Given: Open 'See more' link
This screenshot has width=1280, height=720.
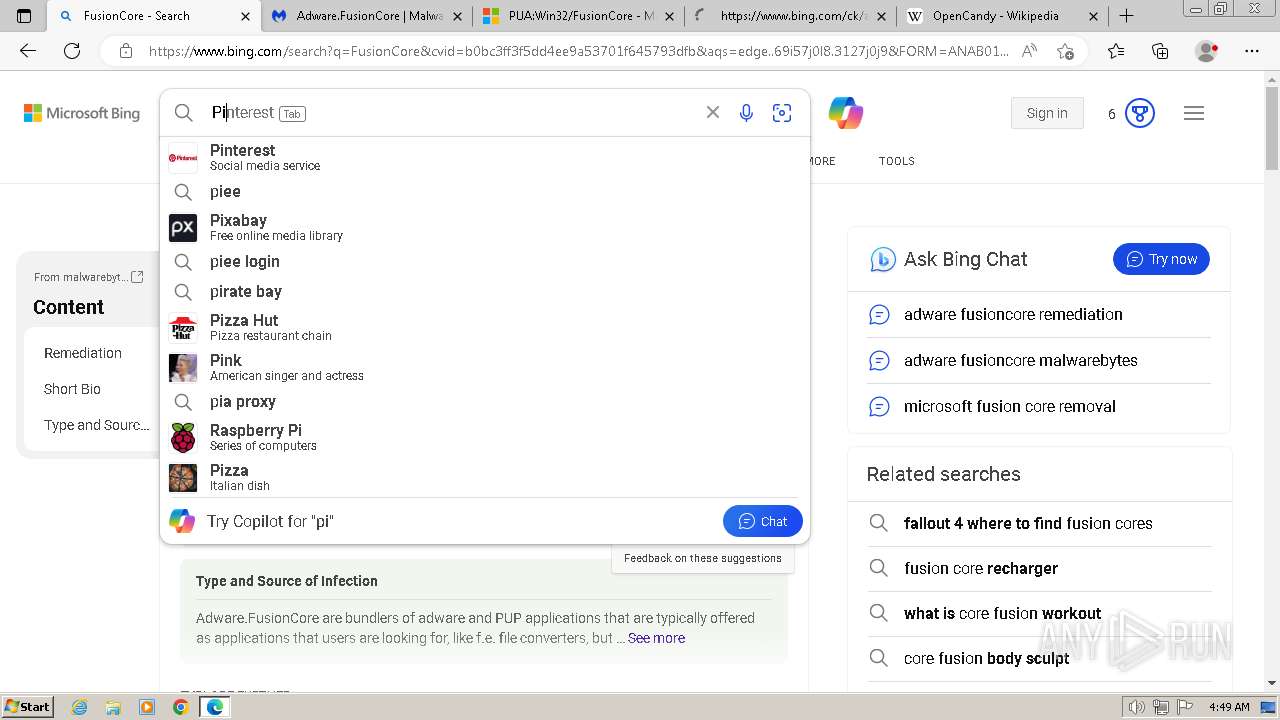Looking at the screenshot, I should (656, 638).
